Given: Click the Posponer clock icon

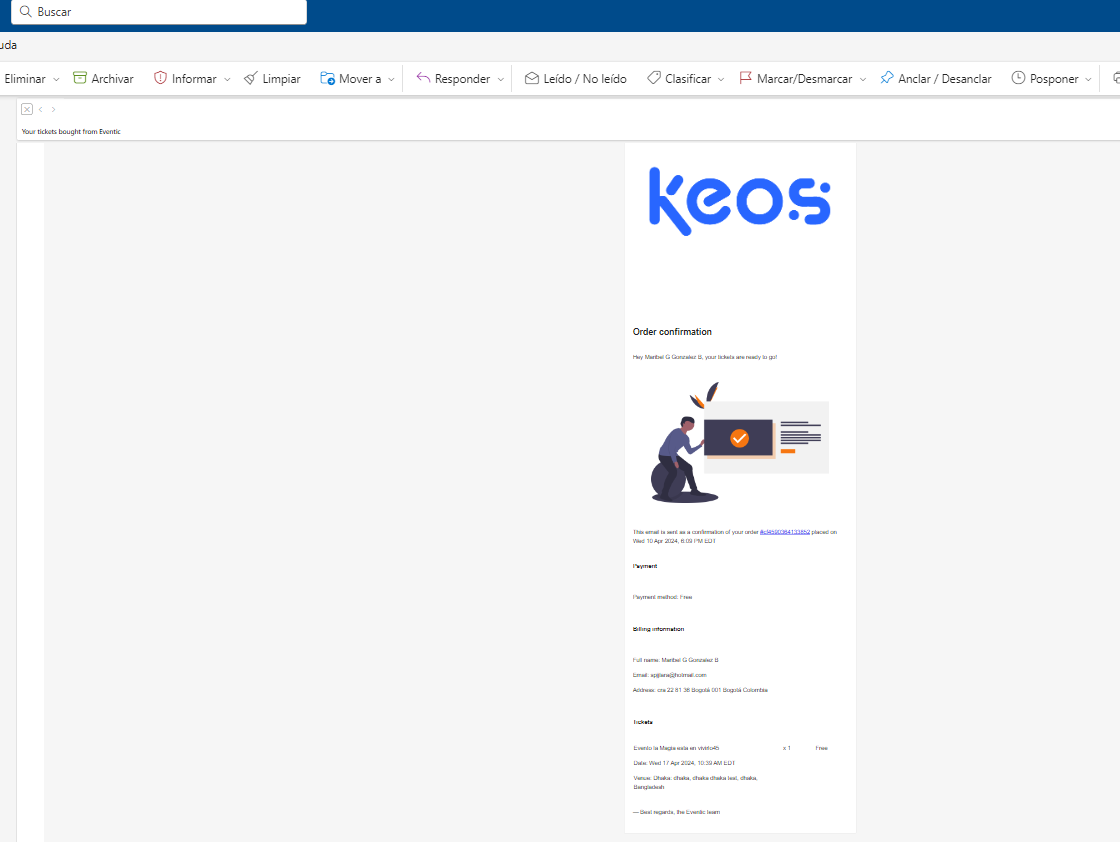Looking at the screenshot, I should pyautogui.click(x=1018, y=78).
